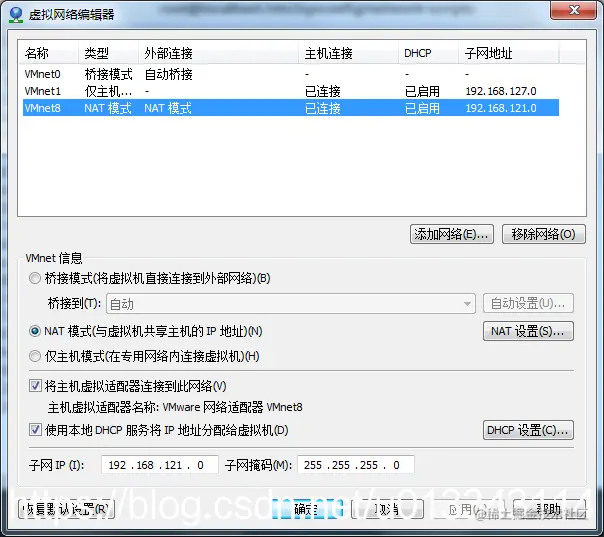Click the Virtual Network Editor title icon
The height and width of the screenshot is (537, 604).
click(16, 14)
